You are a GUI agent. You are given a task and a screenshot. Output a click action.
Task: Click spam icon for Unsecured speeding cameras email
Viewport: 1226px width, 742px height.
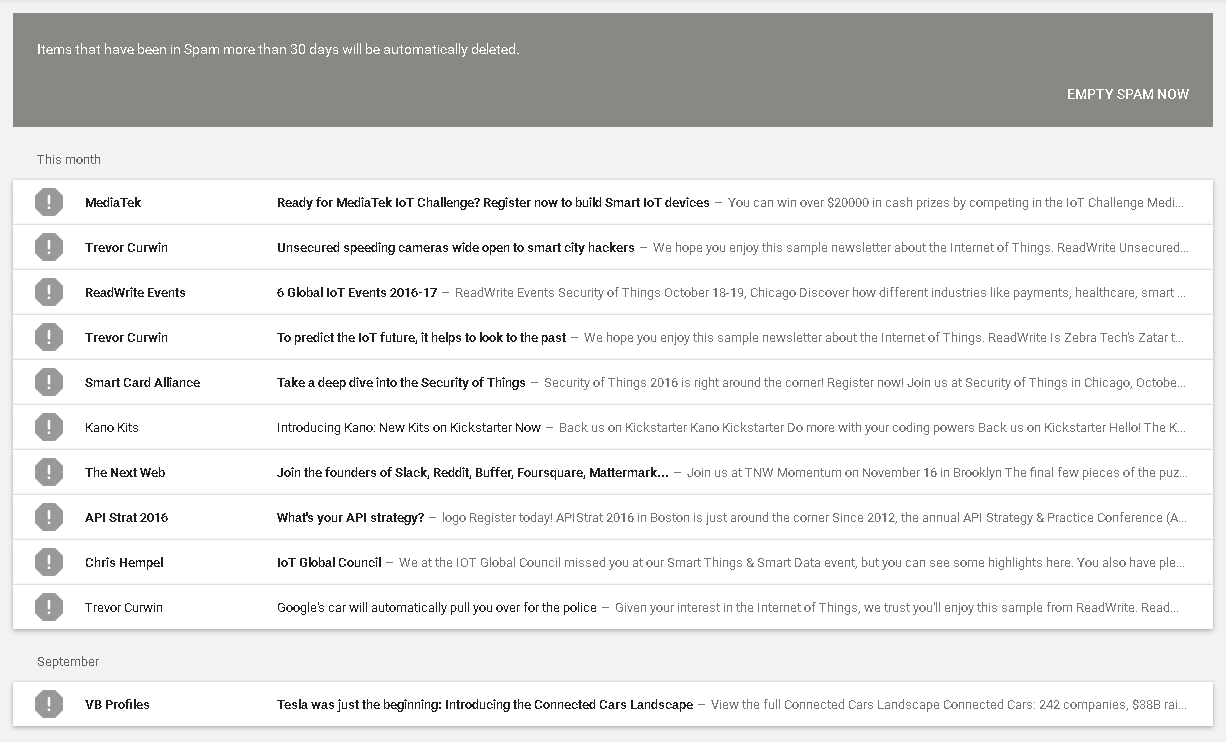(48, 247)
